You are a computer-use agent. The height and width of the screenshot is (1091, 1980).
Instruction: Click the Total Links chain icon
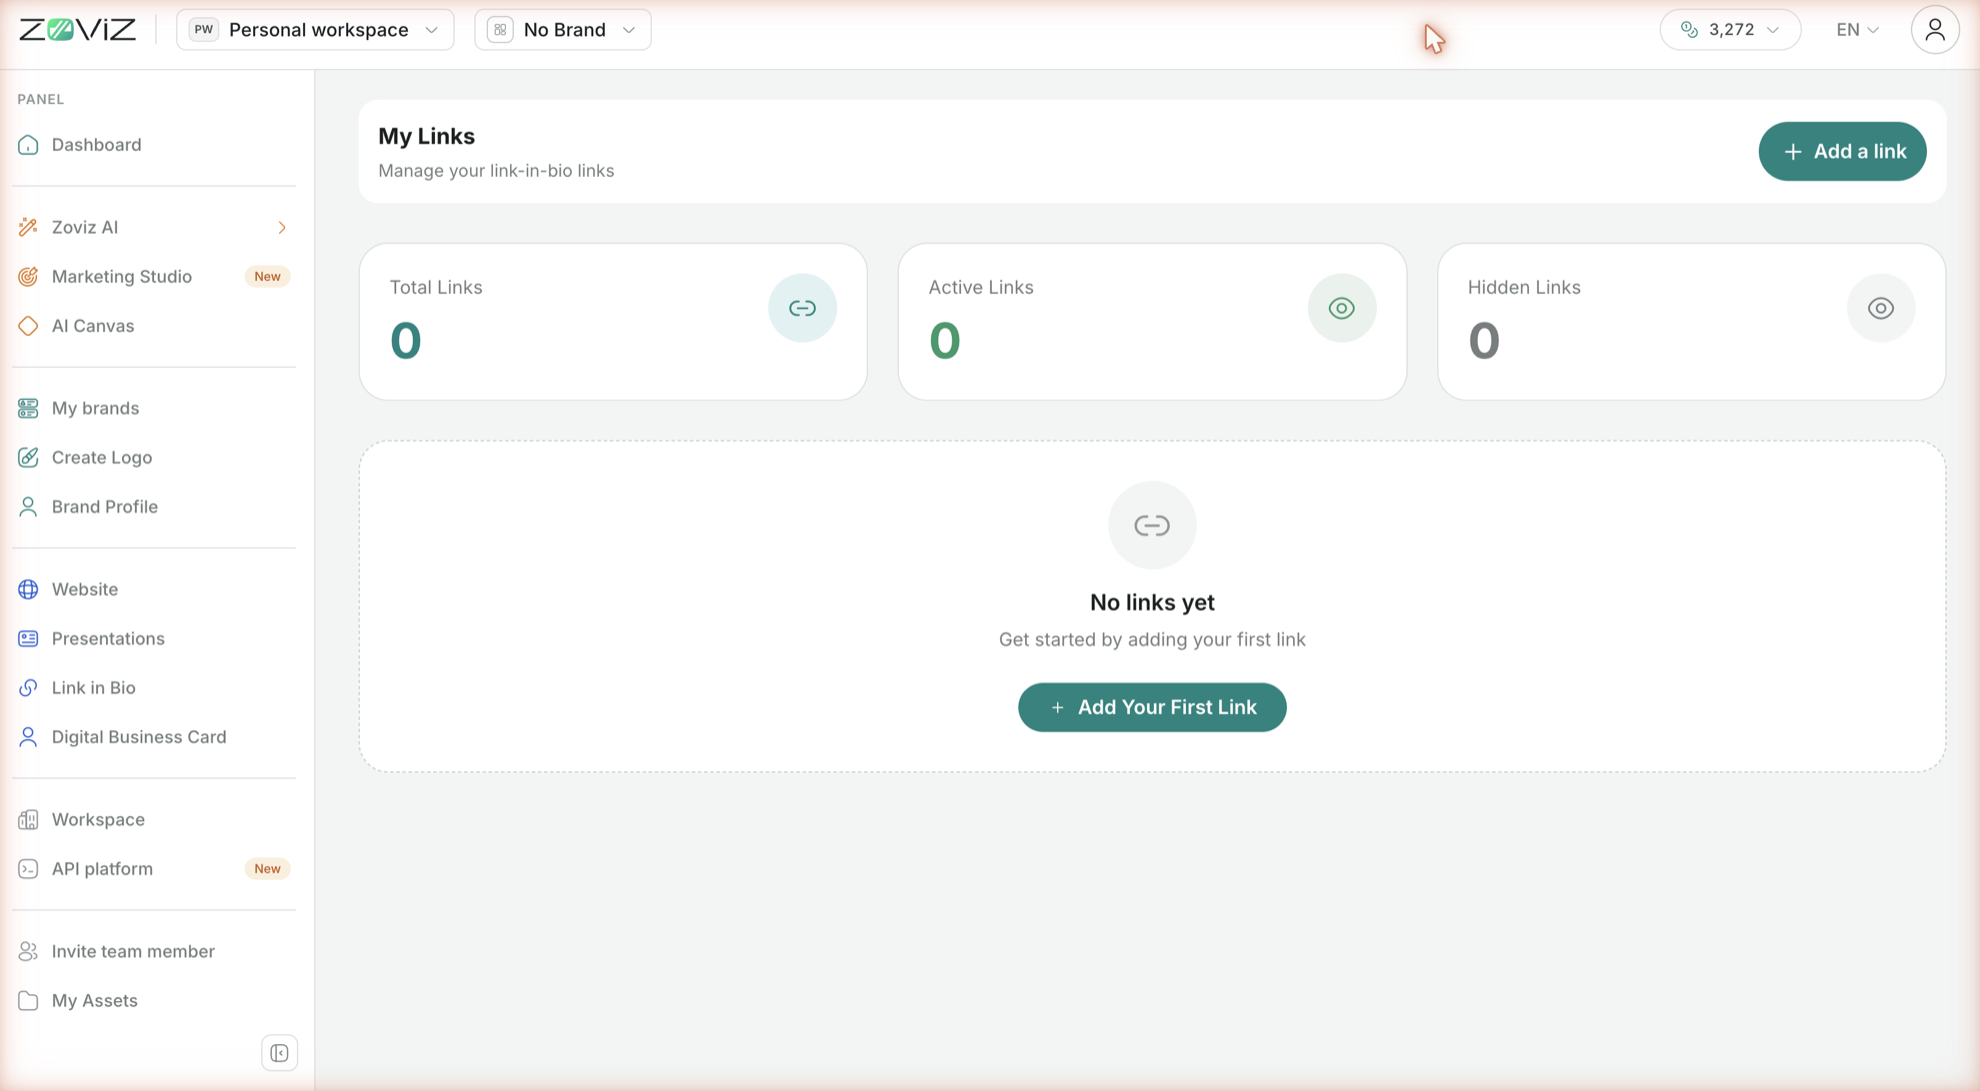(802, 308)
